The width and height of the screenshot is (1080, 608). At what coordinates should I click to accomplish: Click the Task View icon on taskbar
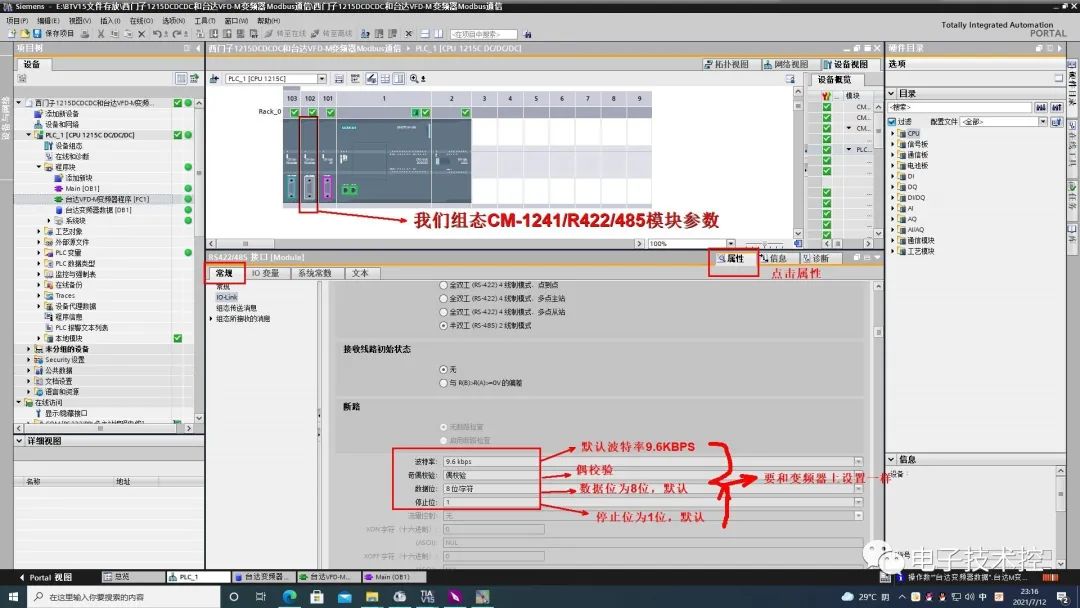point(260,596)
